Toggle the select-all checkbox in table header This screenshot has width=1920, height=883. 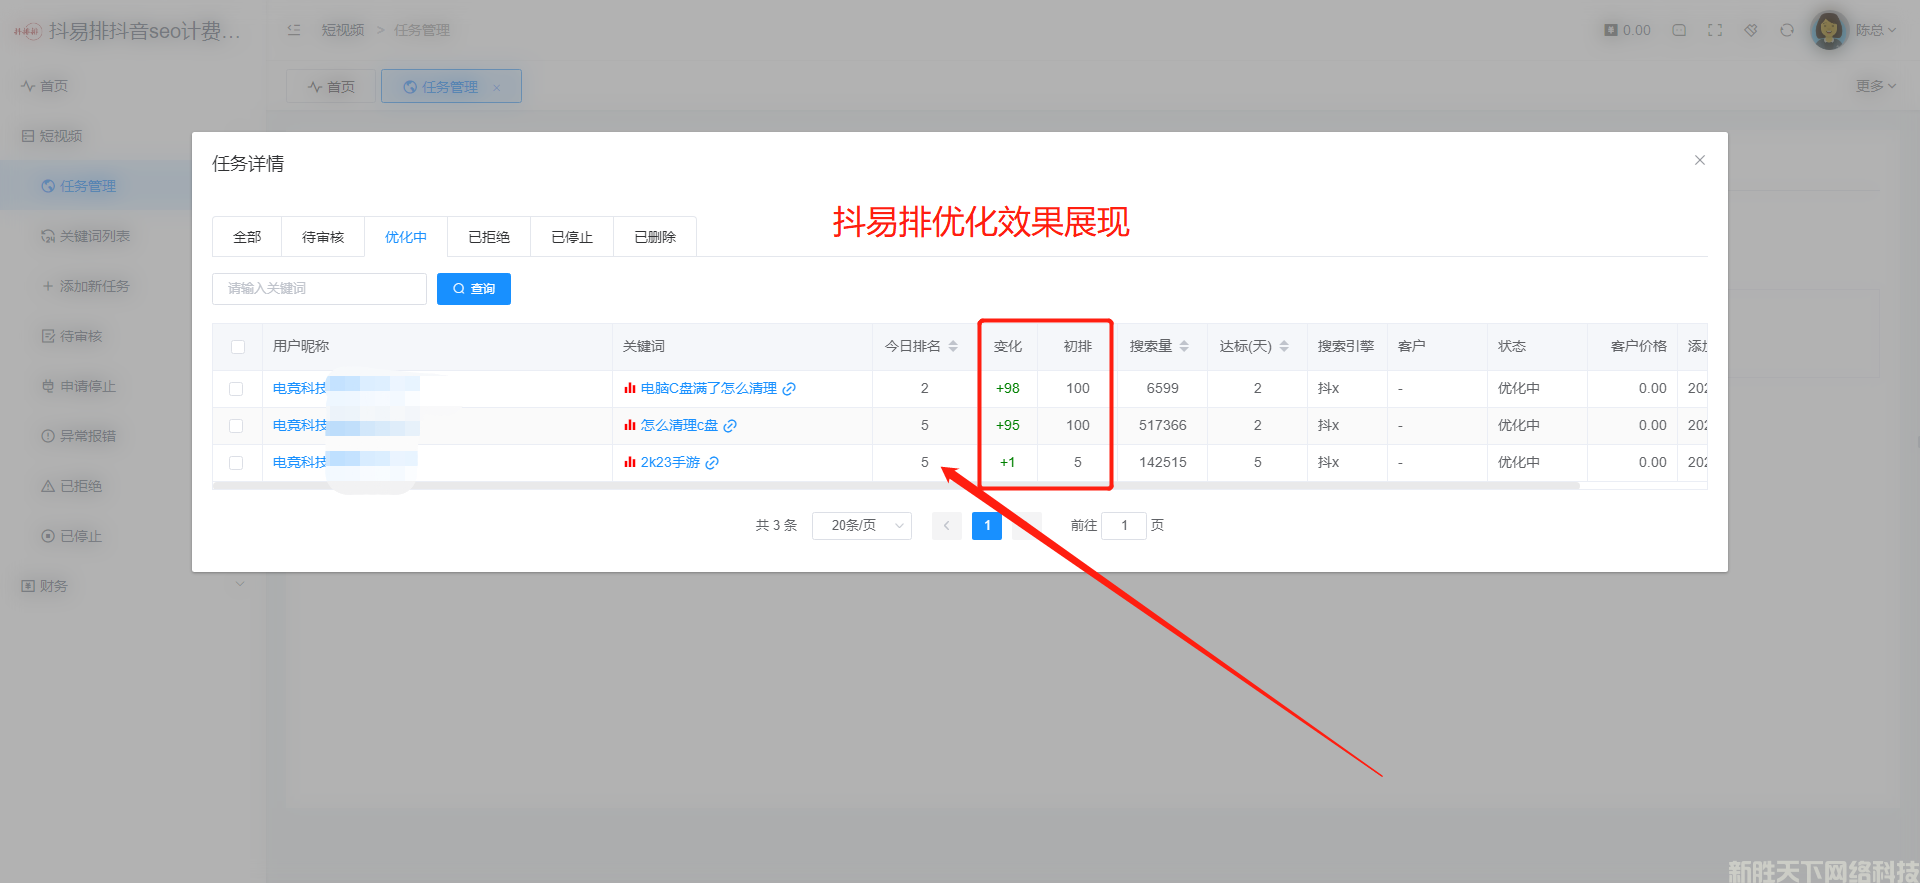point(238,347)
